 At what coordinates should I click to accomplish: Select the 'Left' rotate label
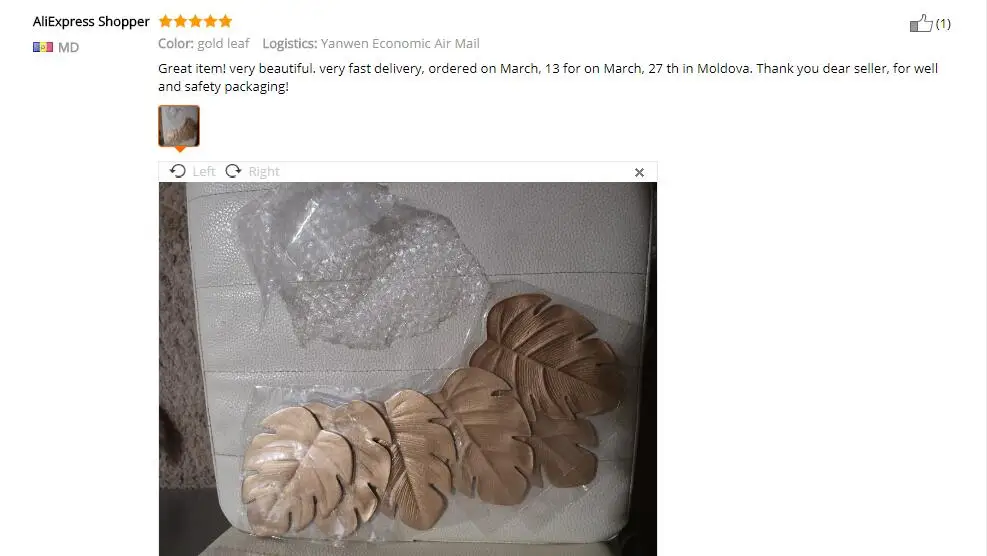tap(204, 171)
